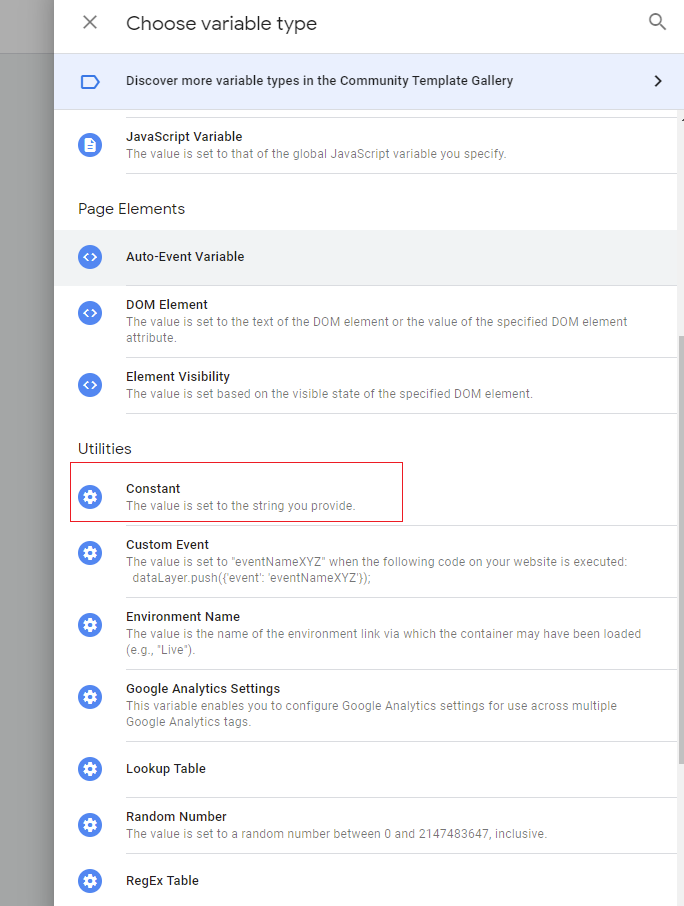Pick the Random Number variable type
Screen dimensions: 684x906
[176, 817]
